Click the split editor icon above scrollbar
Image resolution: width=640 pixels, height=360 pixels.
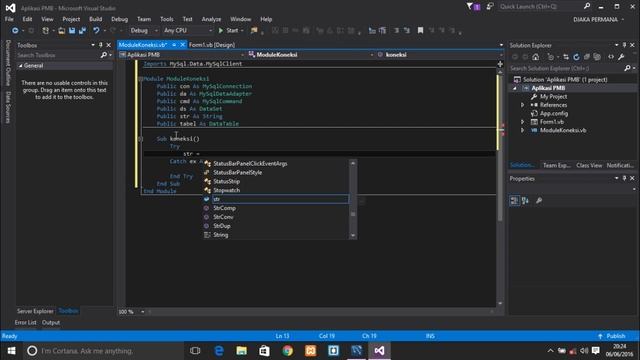(500, 64)
